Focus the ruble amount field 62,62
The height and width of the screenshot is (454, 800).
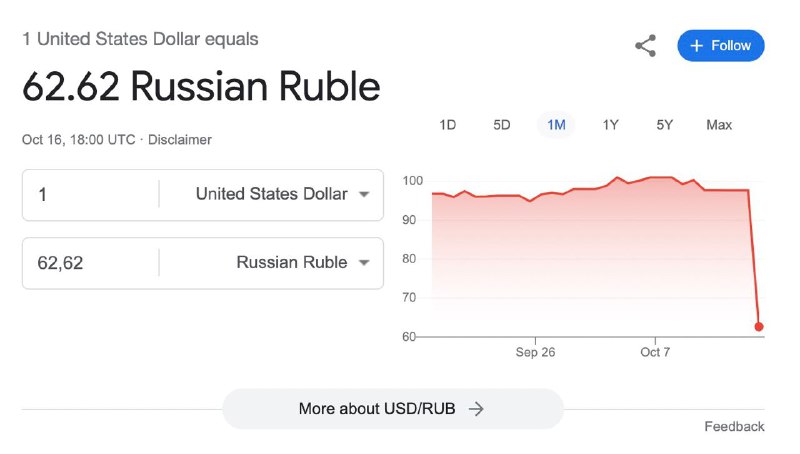91,263
